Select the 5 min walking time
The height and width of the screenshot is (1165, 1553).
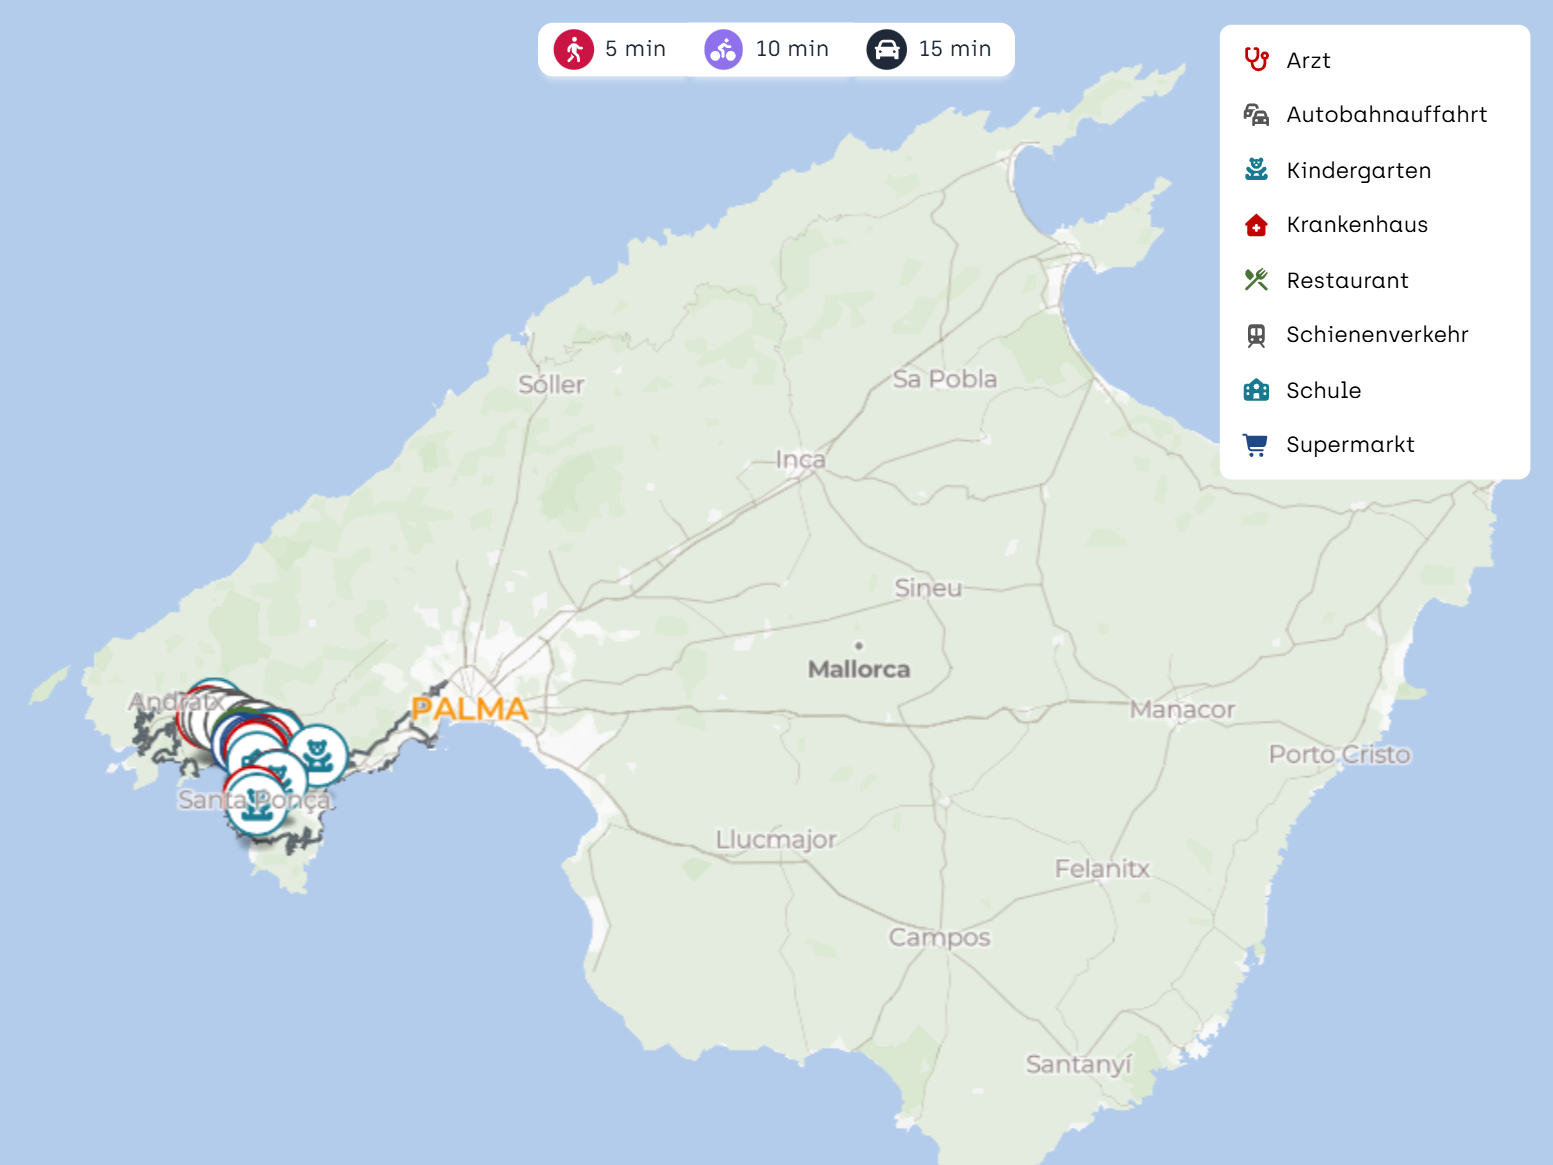tap(635, 49)
